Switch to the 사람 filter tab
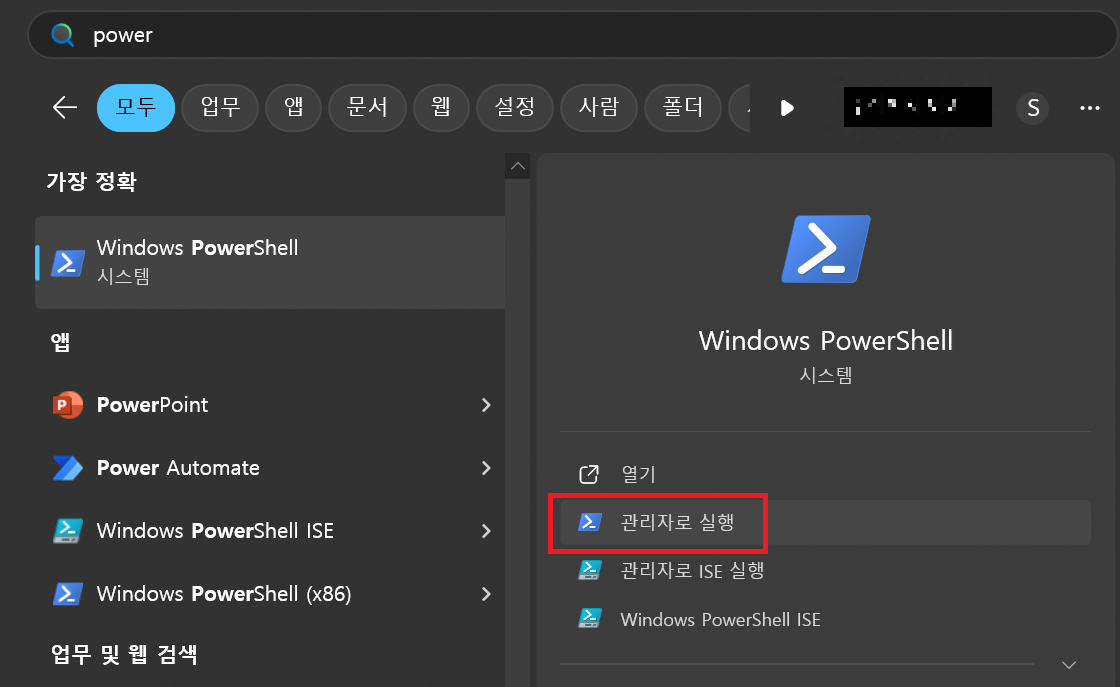 click(599, 108)
